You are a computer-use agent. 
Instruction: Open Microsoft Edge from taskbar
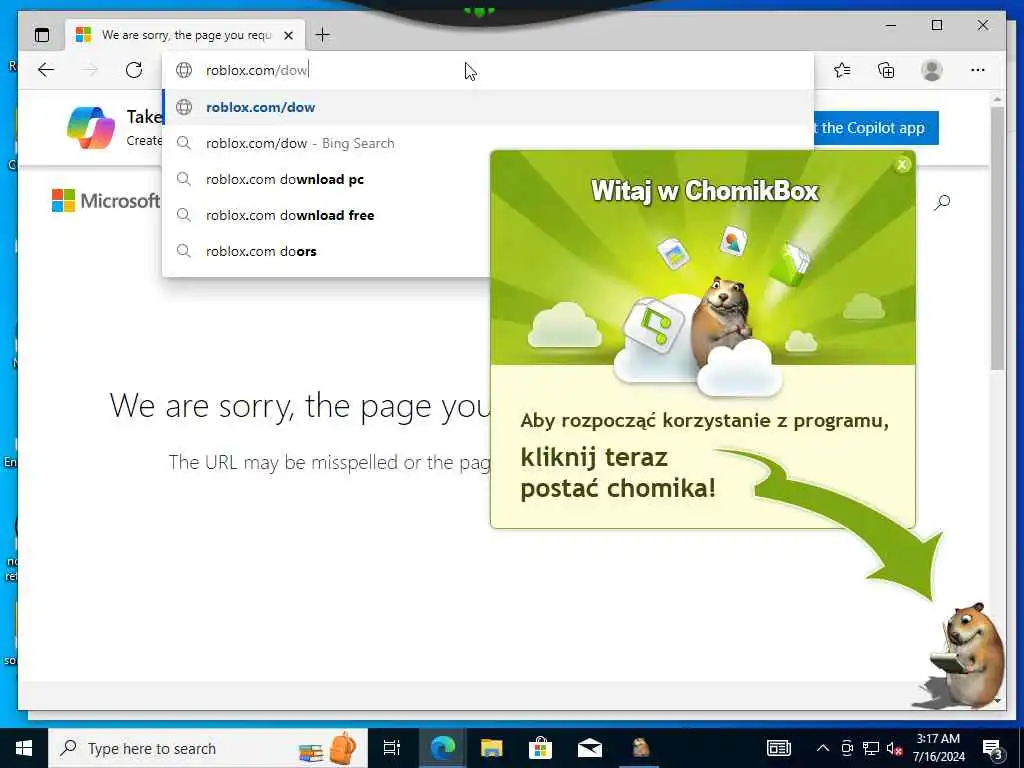pyautogui.click(x=442, y=748)
